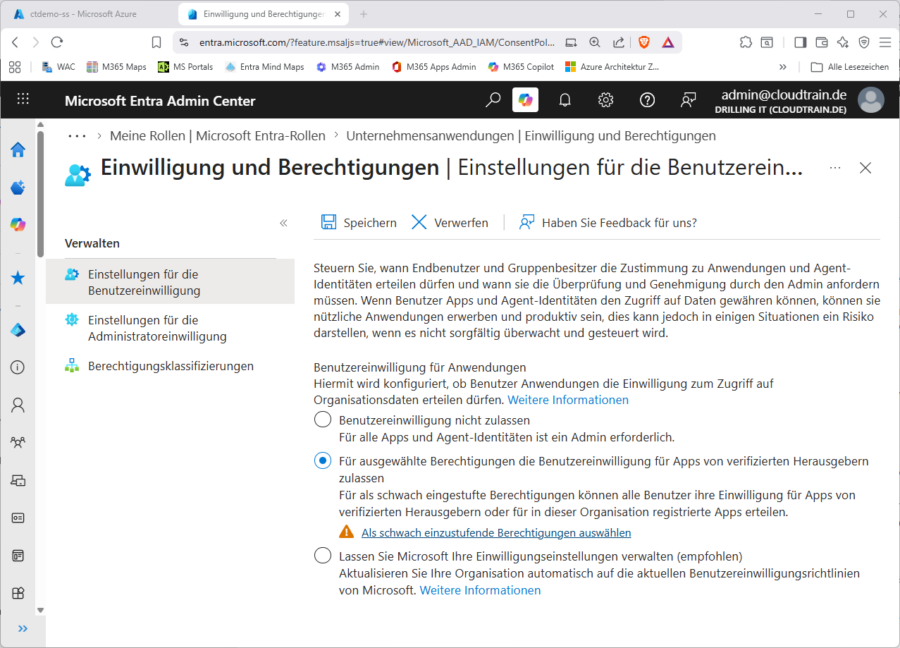
Task: Open M365 Maps bookmark
Action: point(116,67)
